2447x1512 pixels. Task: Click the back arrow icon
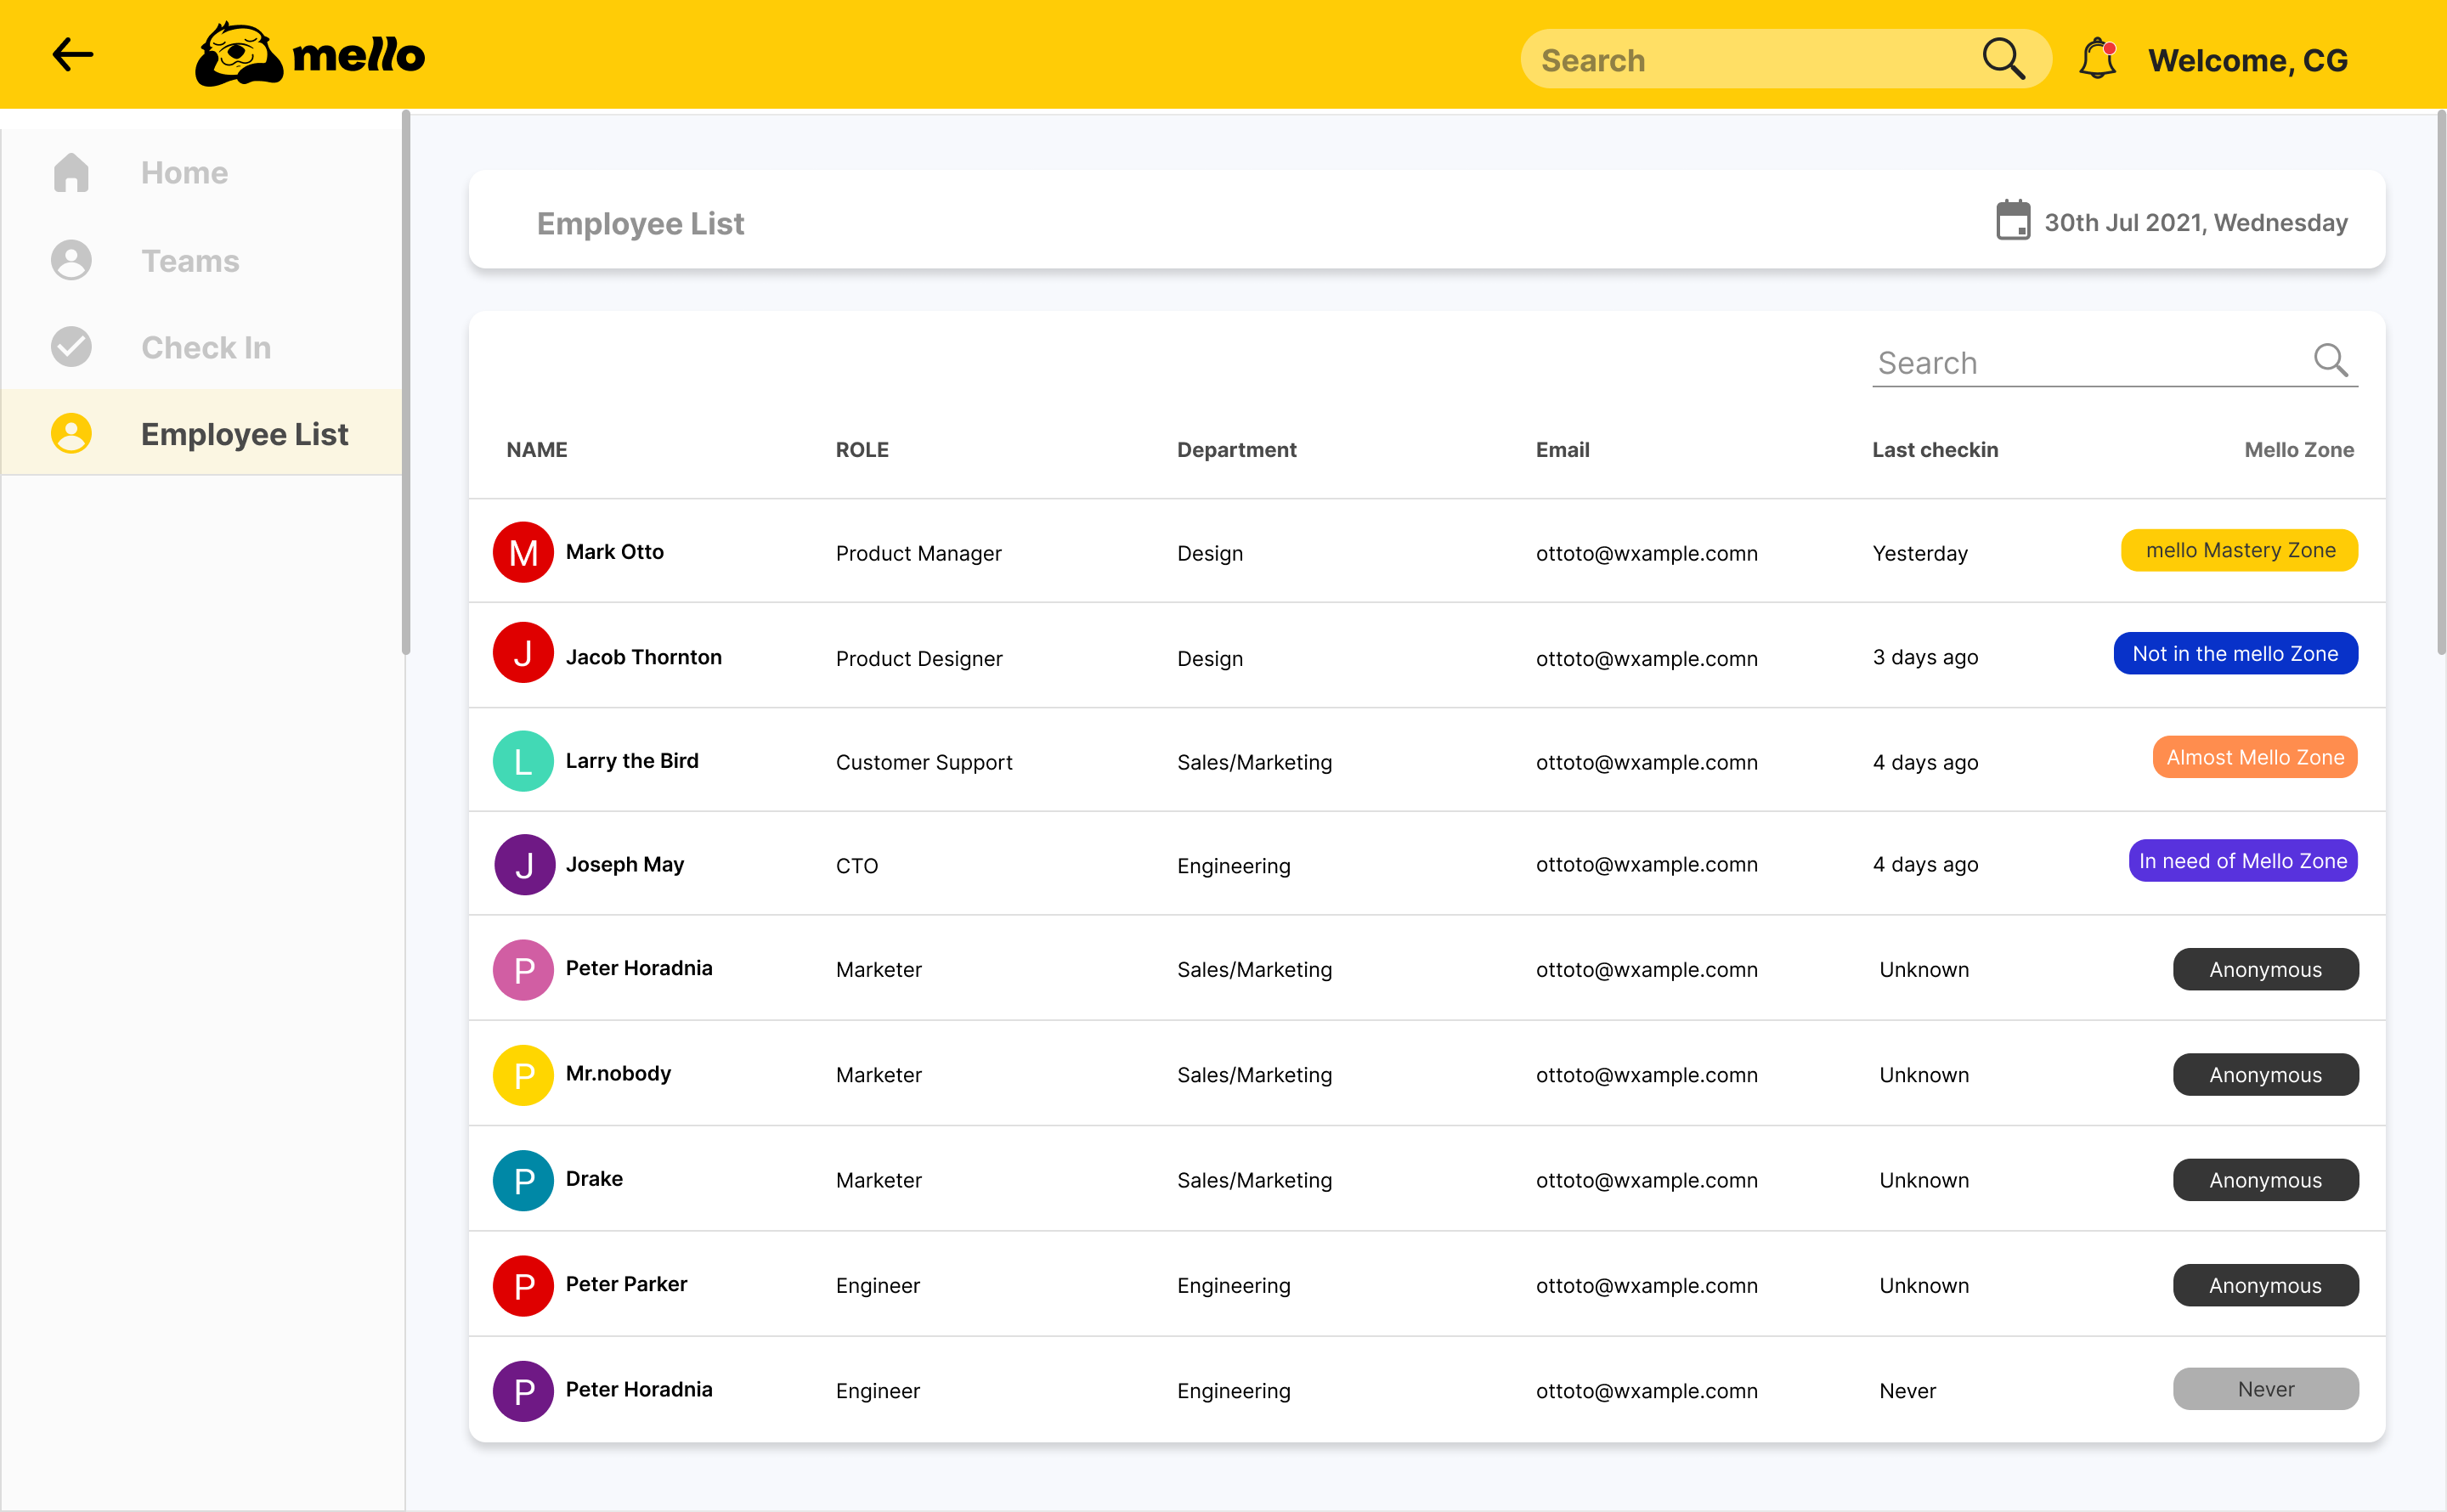(x=73, y=54)
